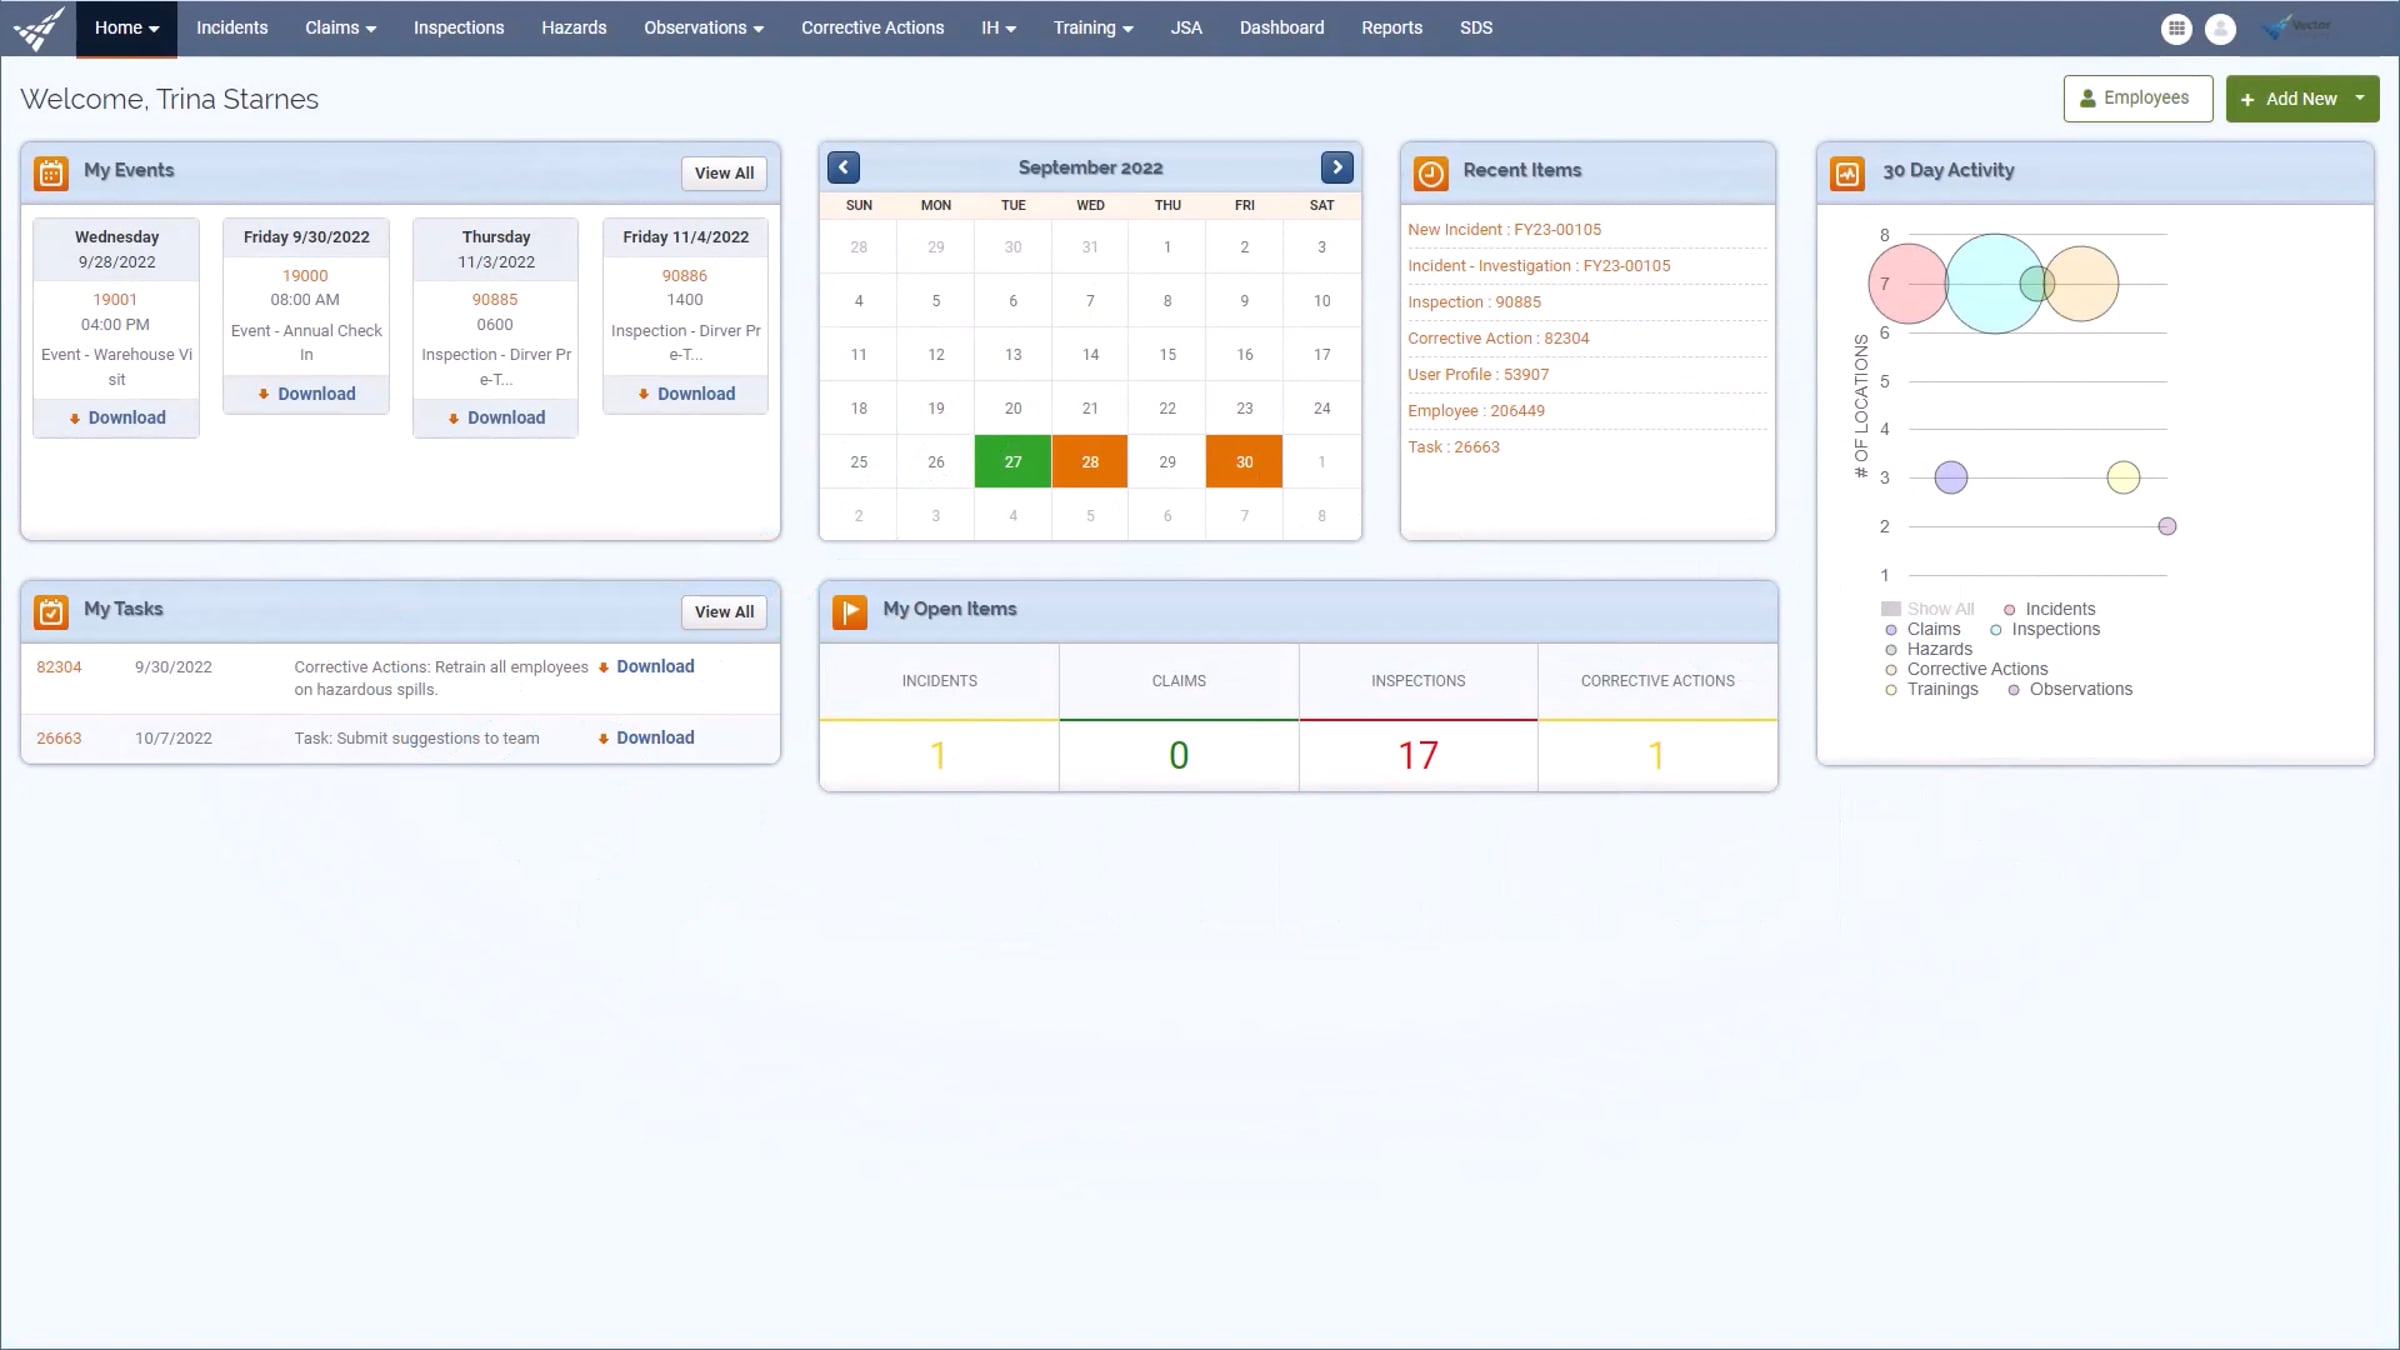This screenshot has width=2400, height=1350.
Task: Select September 28 on the calendar
Action: 1090,462
